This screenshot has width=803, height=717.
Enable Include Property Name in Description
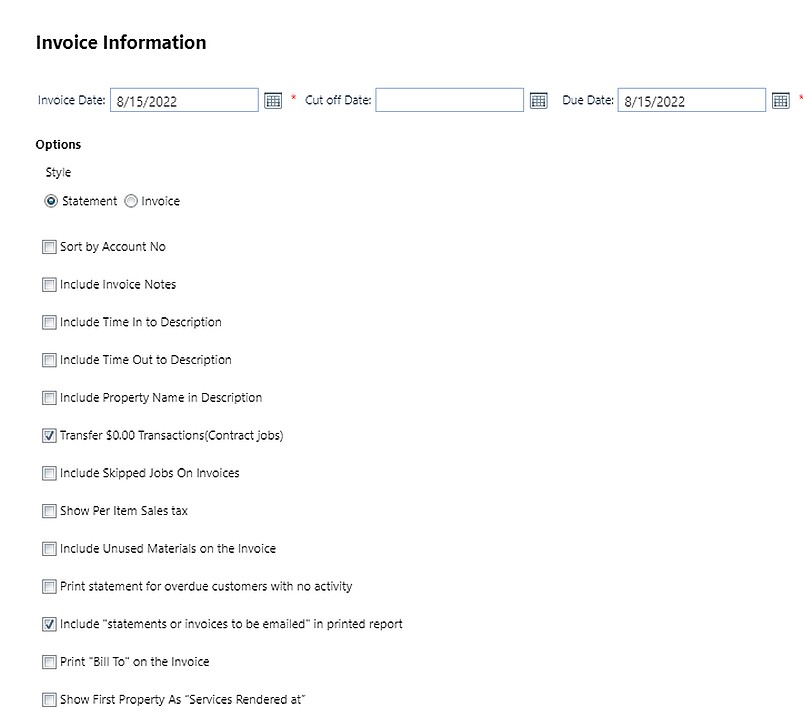49,398
